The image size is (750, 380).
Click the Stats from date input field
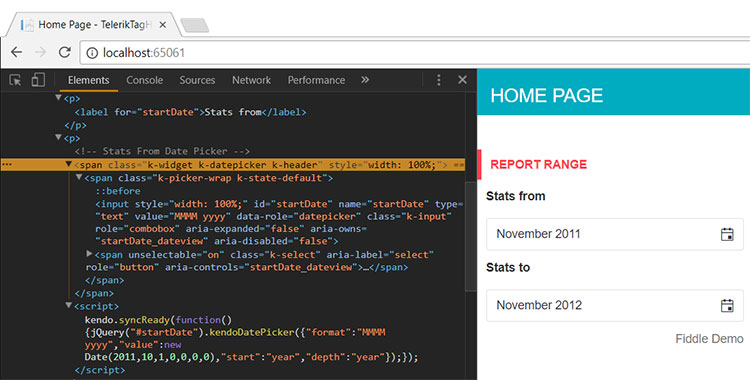[x=615, y=234]
